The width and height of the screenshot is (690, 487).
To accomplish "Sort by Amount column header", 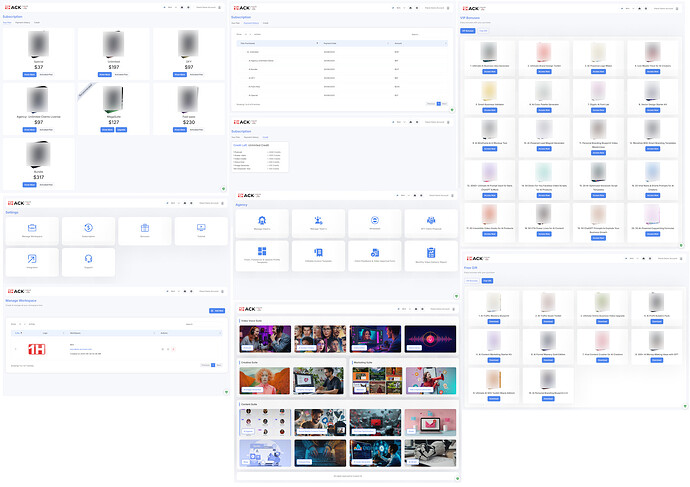I will (x=419, y=43).
